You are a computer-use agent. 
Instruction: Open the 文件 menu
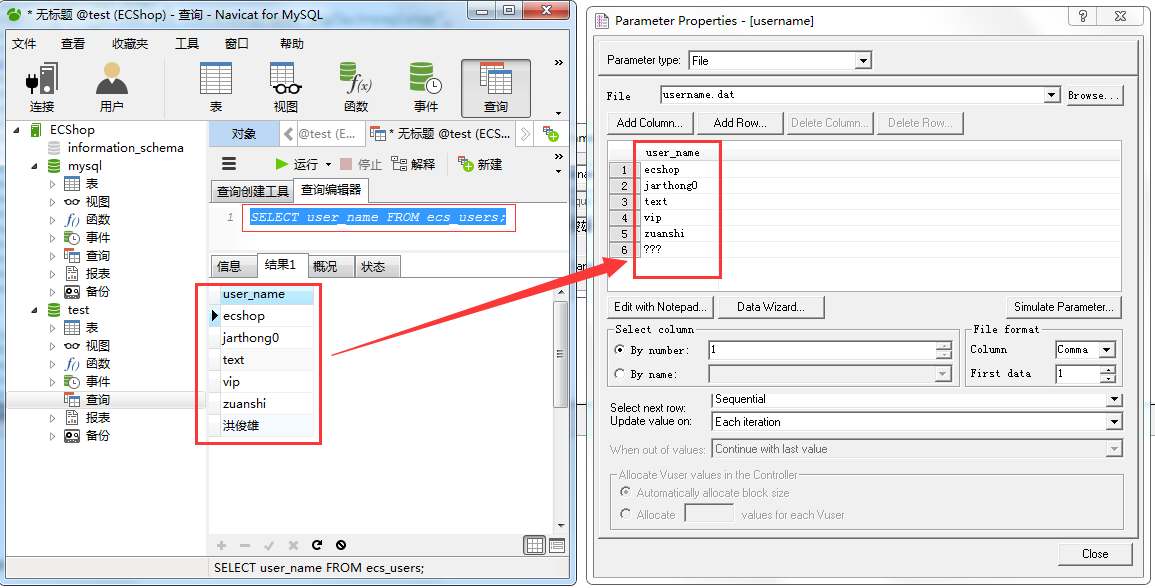[24, 43]
